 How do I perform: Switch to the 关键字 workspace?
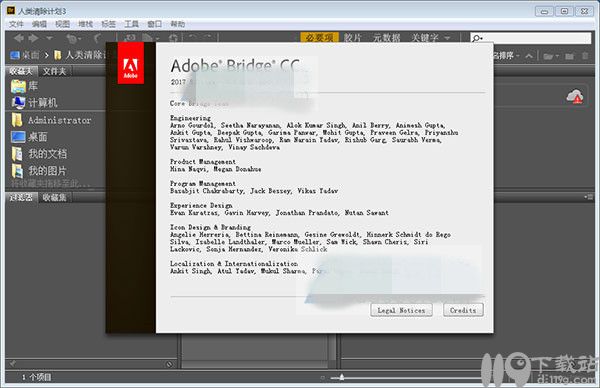425,38
